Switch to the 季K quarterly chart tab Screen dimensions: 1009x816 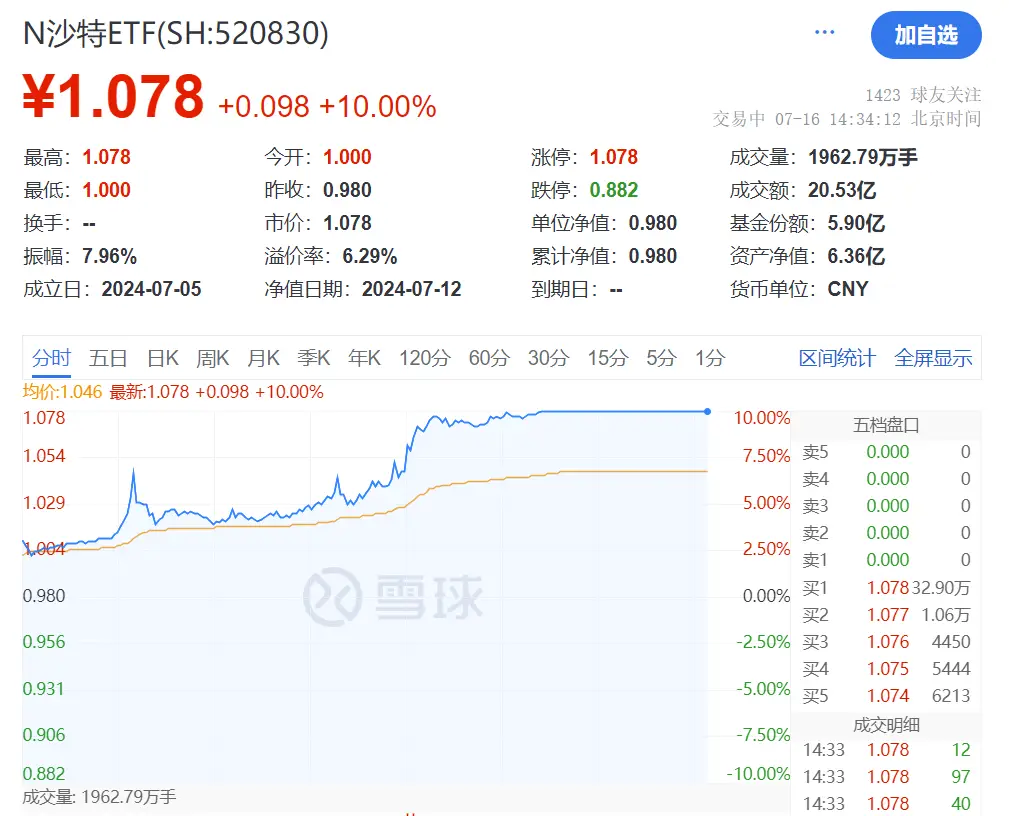313,357
